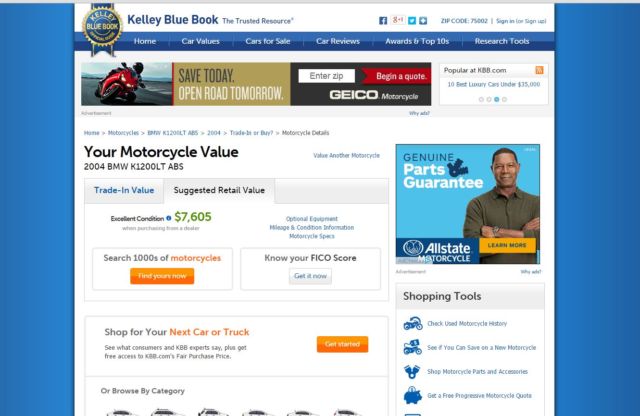Click the Get started button
This screenshot has width=640, height=416.
point(342,344)
